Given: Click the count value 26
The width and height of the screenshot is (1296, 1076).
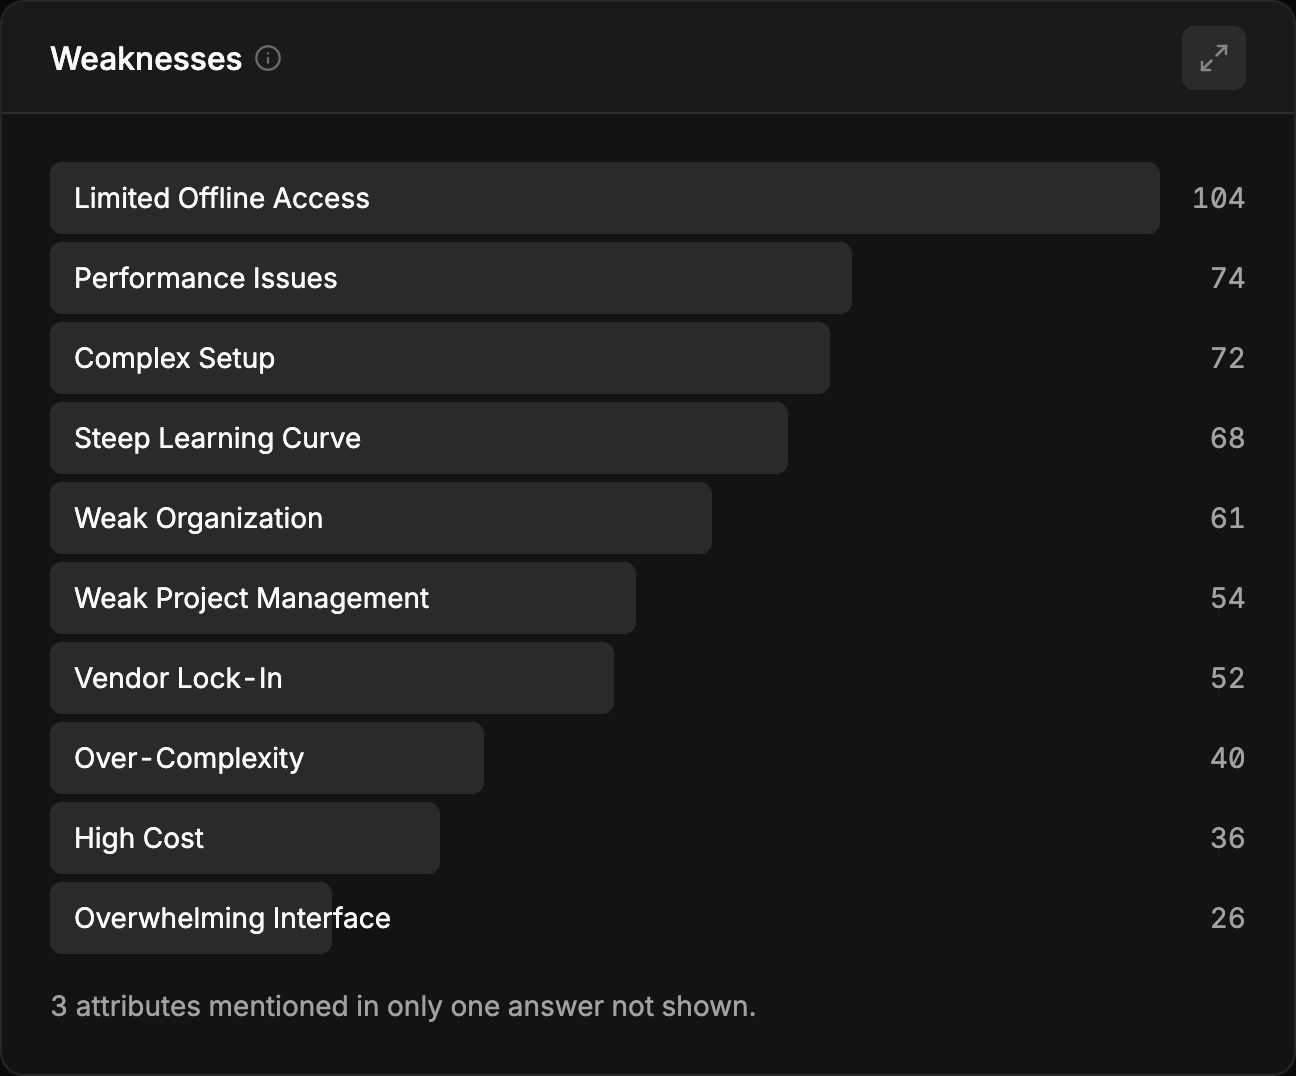Looking at the screenshot, I should pyautogui.click(x=1227, y=918).
